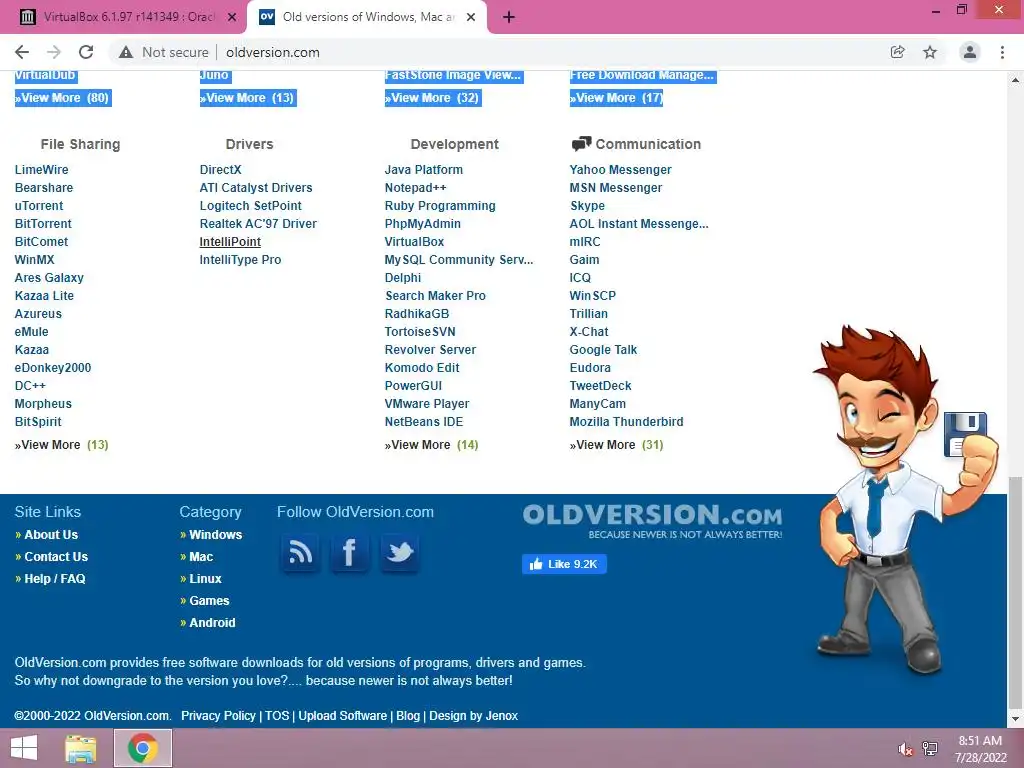Open the Twitter bird icon
Image resolution: width=1024 pixels, height=768 pixels.
pyautogui.click(x=400, y=552)
